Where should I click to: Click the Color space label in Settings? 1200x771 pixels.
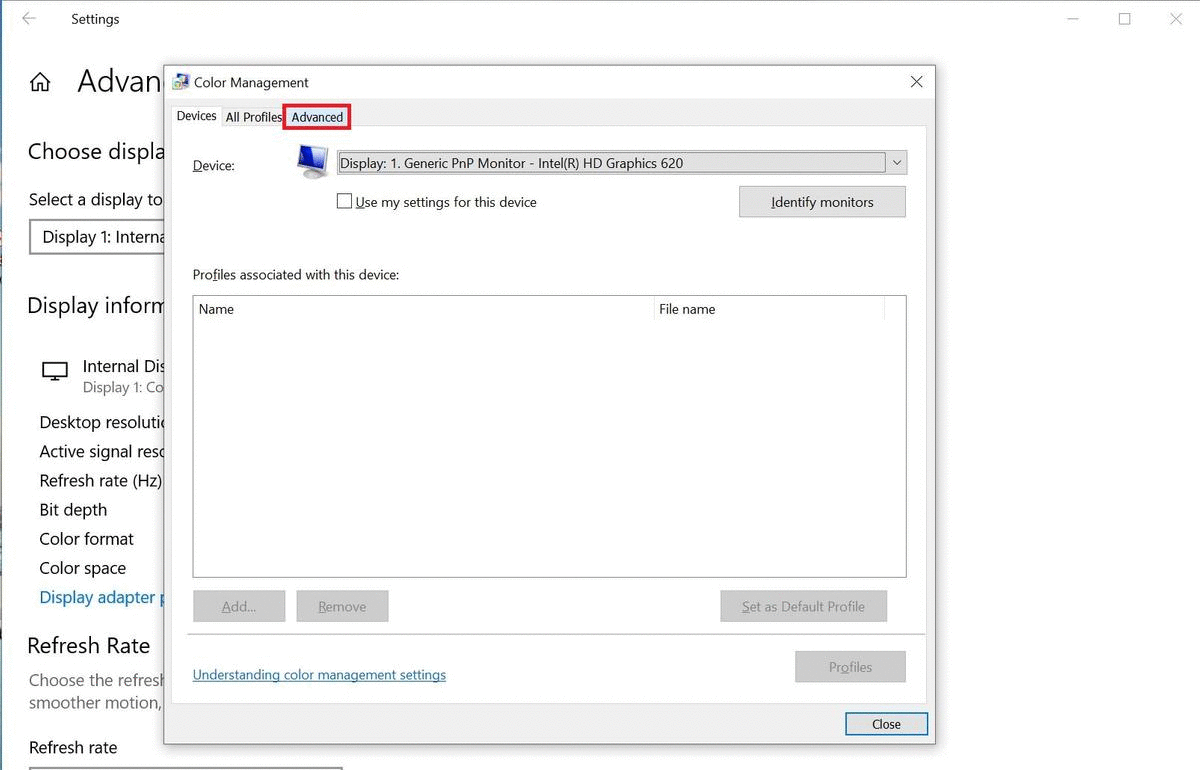[82, 568]
